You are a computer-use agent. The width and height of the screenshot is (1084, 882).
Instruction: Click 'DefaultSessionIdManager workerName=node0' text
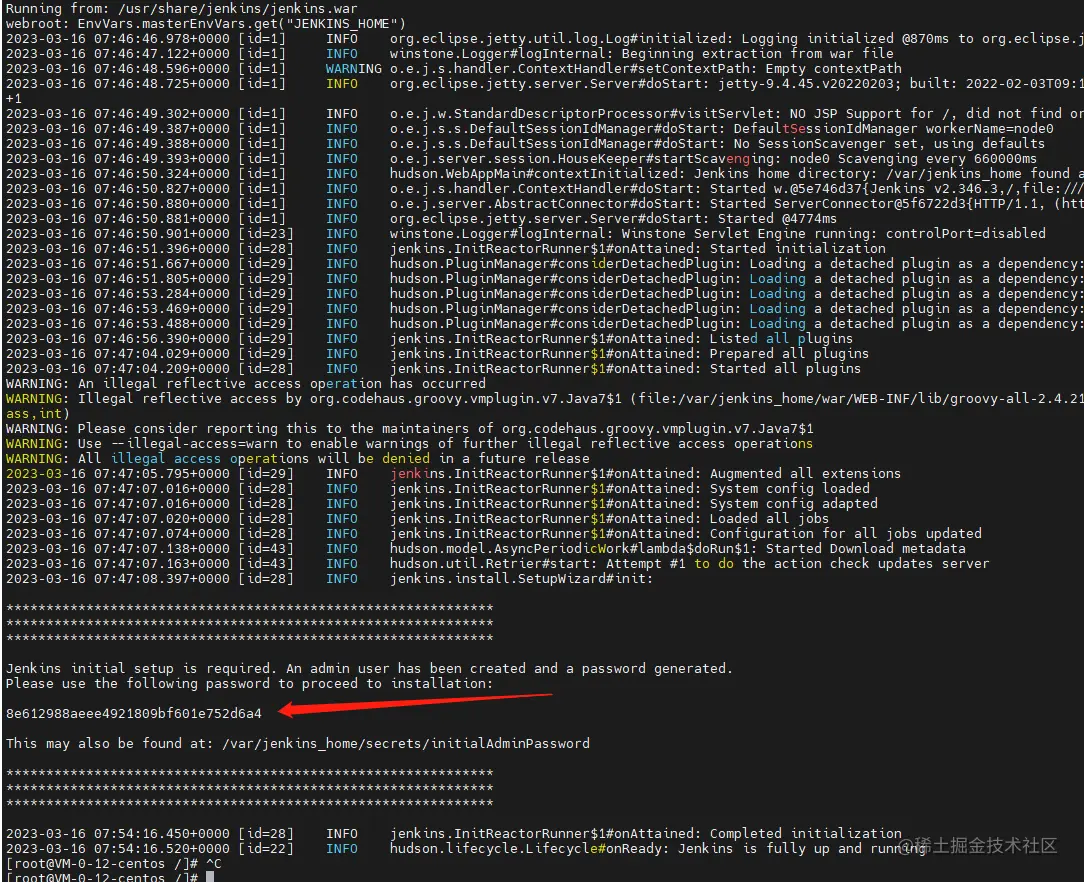tap(893, 129)
